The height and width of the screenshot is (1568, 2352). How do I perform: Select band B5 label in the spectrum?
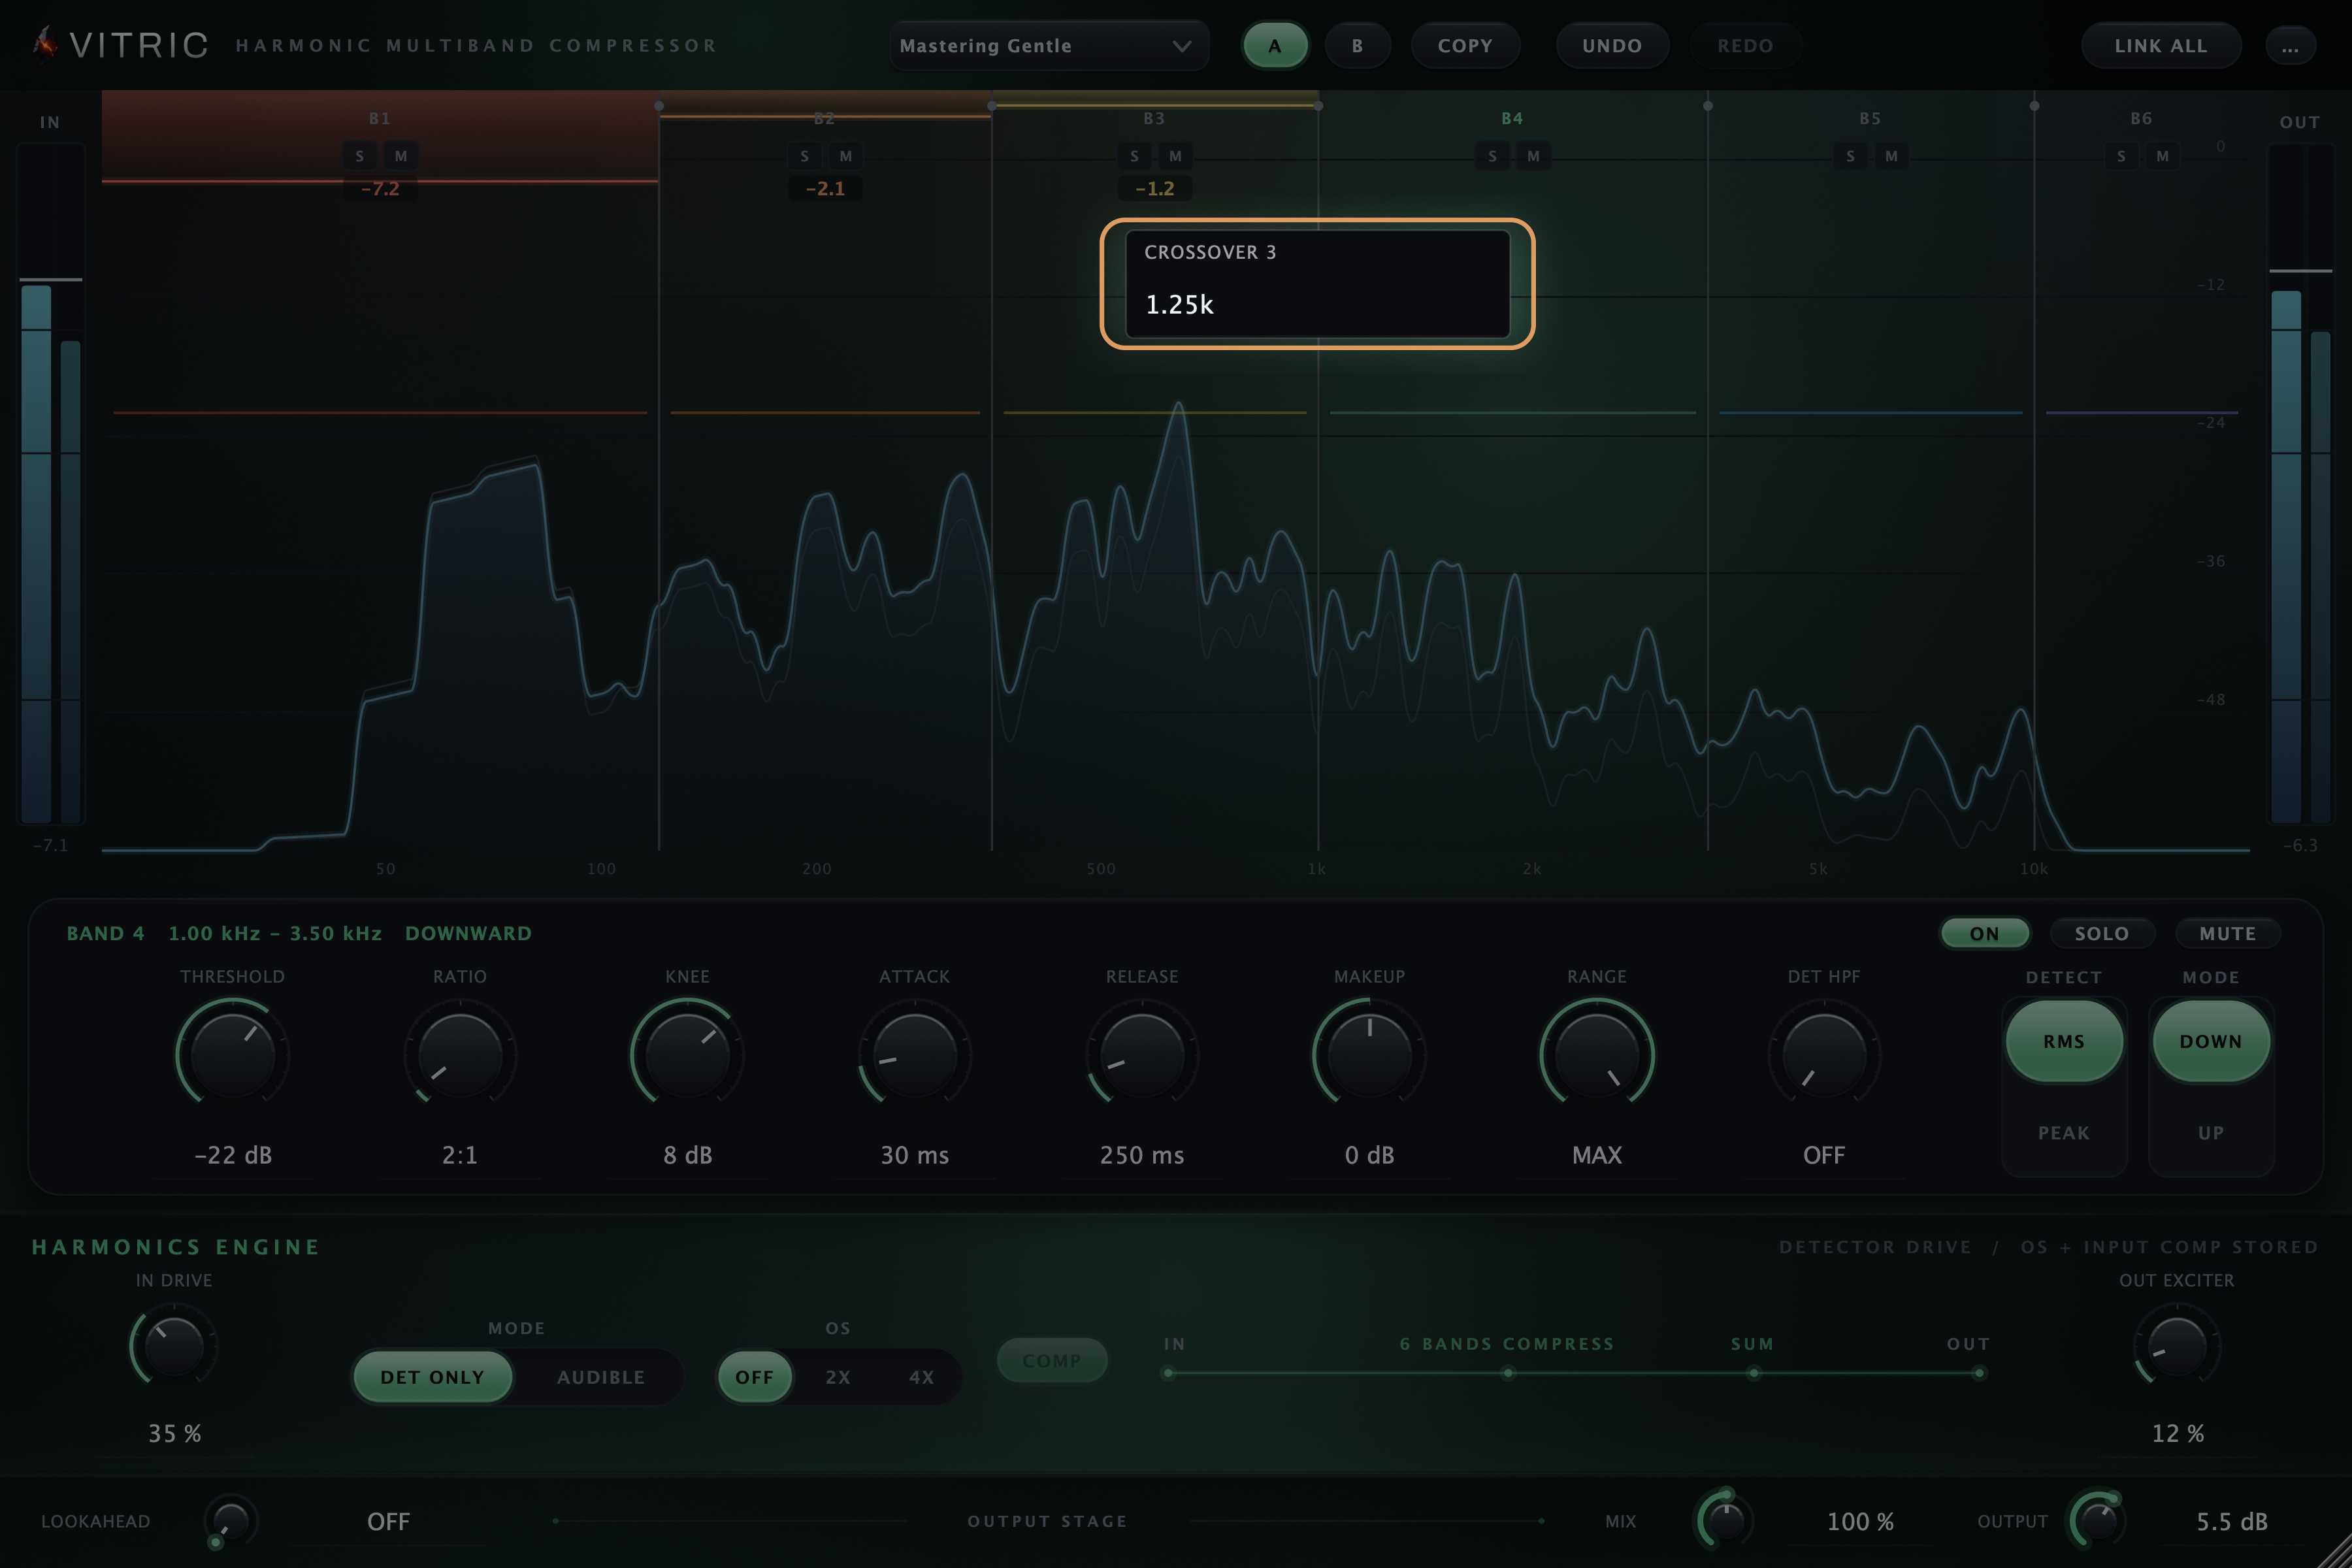coord(1870,118)
